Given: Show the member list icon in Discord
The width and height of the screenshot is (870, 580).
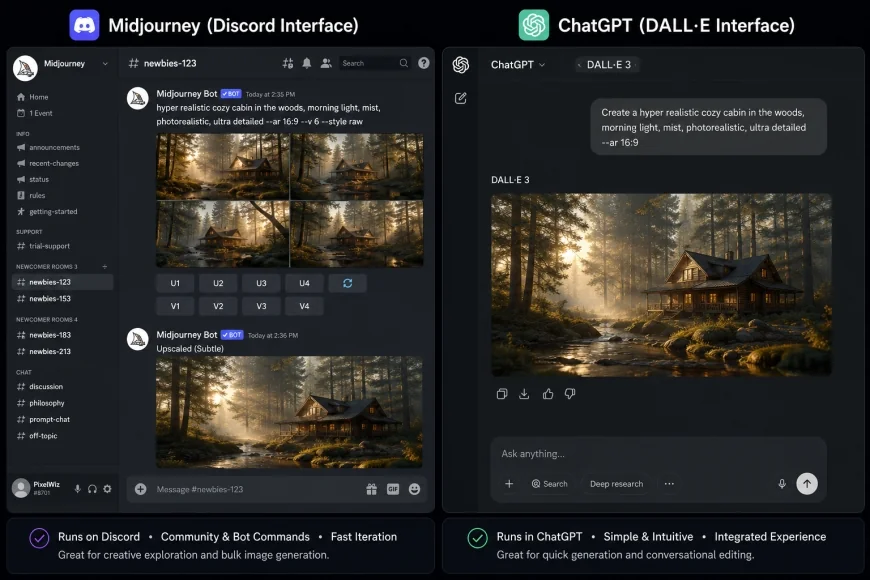Looking at the screenshot, I should (326, 63).
